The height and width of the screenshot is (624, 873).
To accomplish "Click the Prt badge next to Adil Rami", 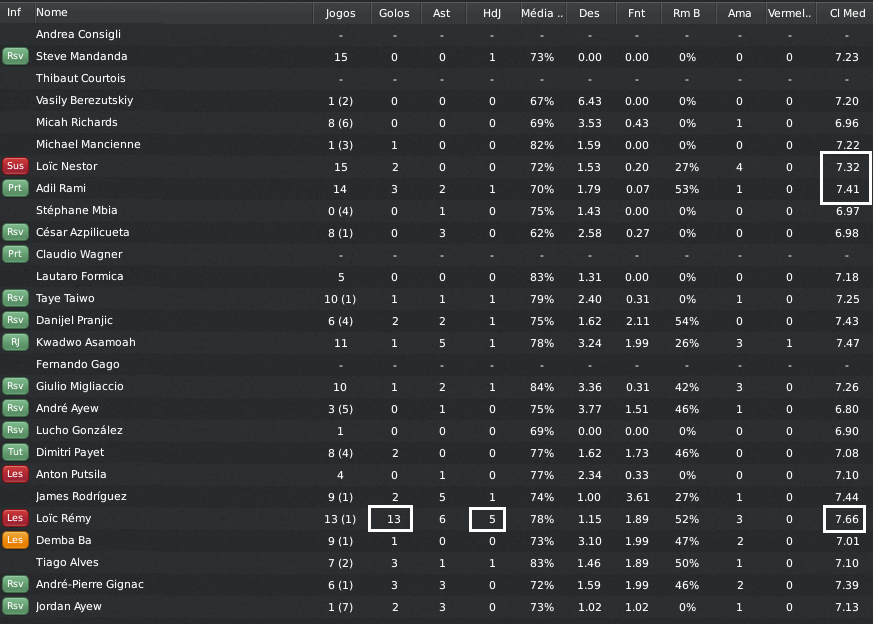I will pyautogui.click(x=15, y=188).
